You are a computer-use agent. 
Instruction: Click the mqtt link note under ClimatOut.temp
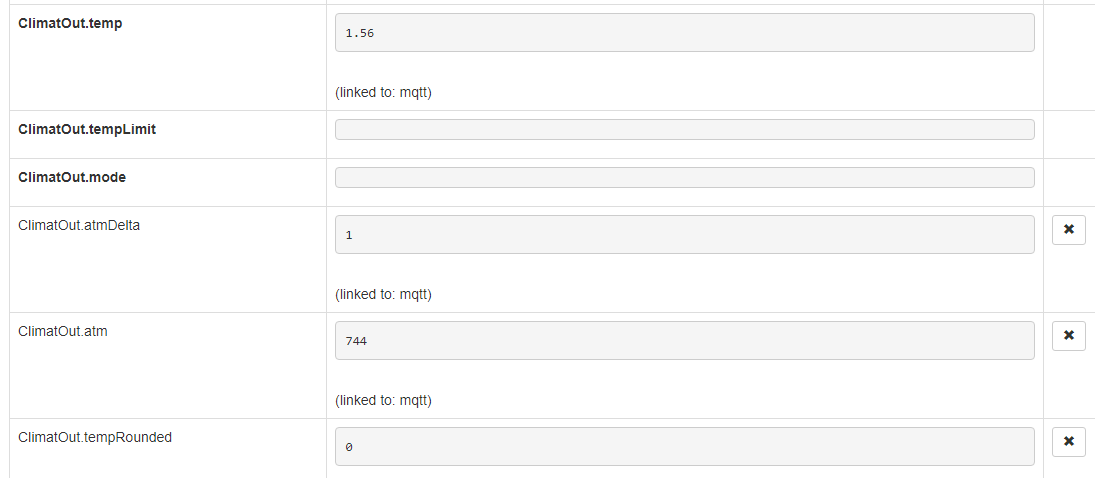383,93
